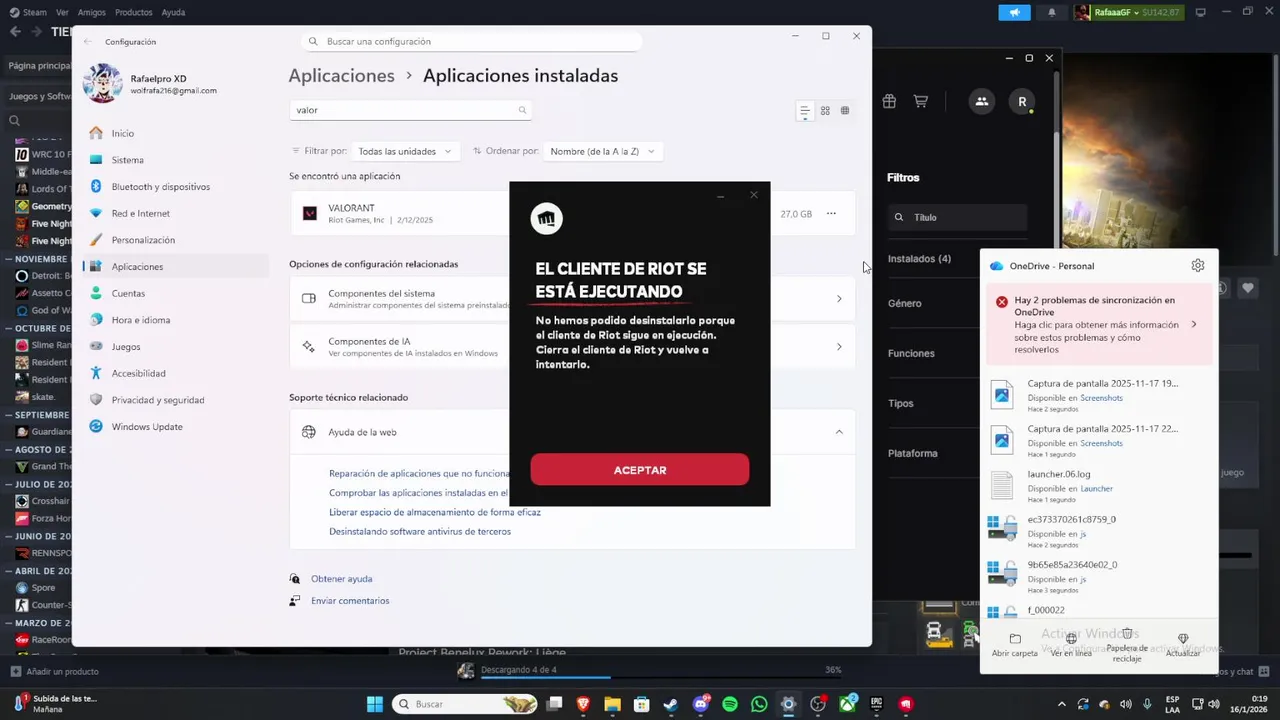Open 'launcher.06.log' in OneDrive list
Screen dimensions: 1280x720
pos(1099,485)
